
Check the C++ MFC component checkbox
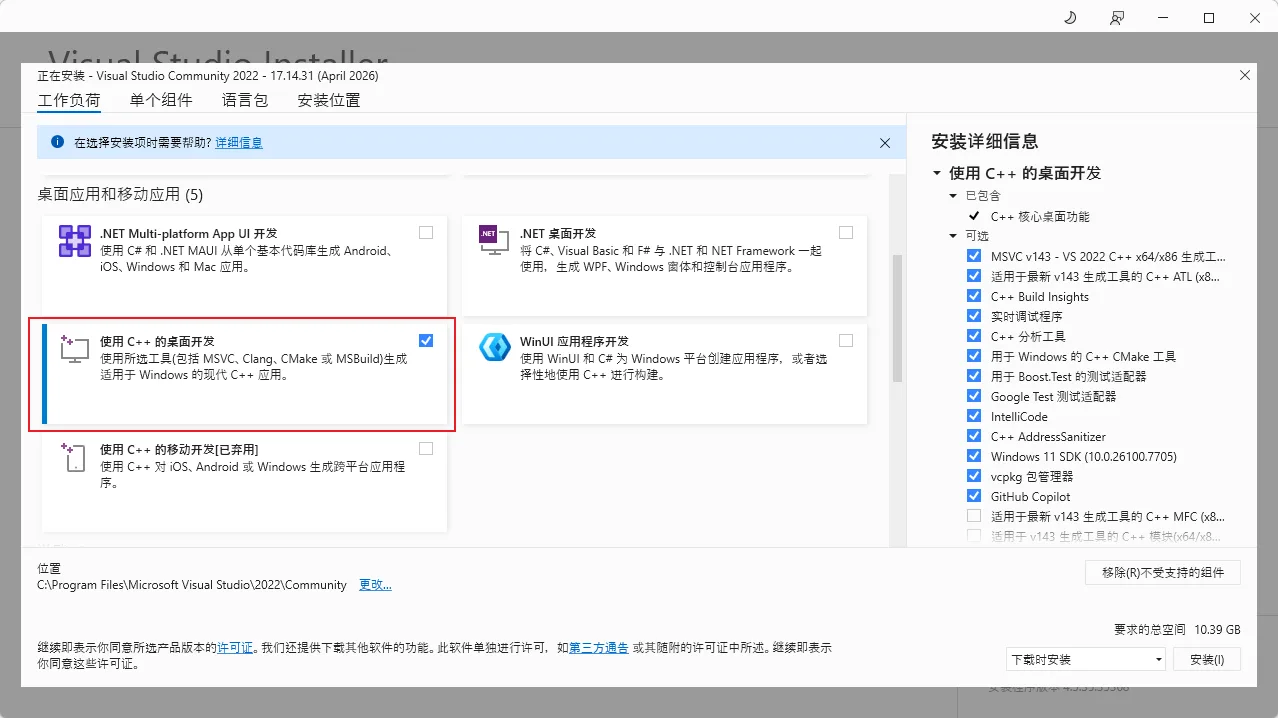pos(974,516)
